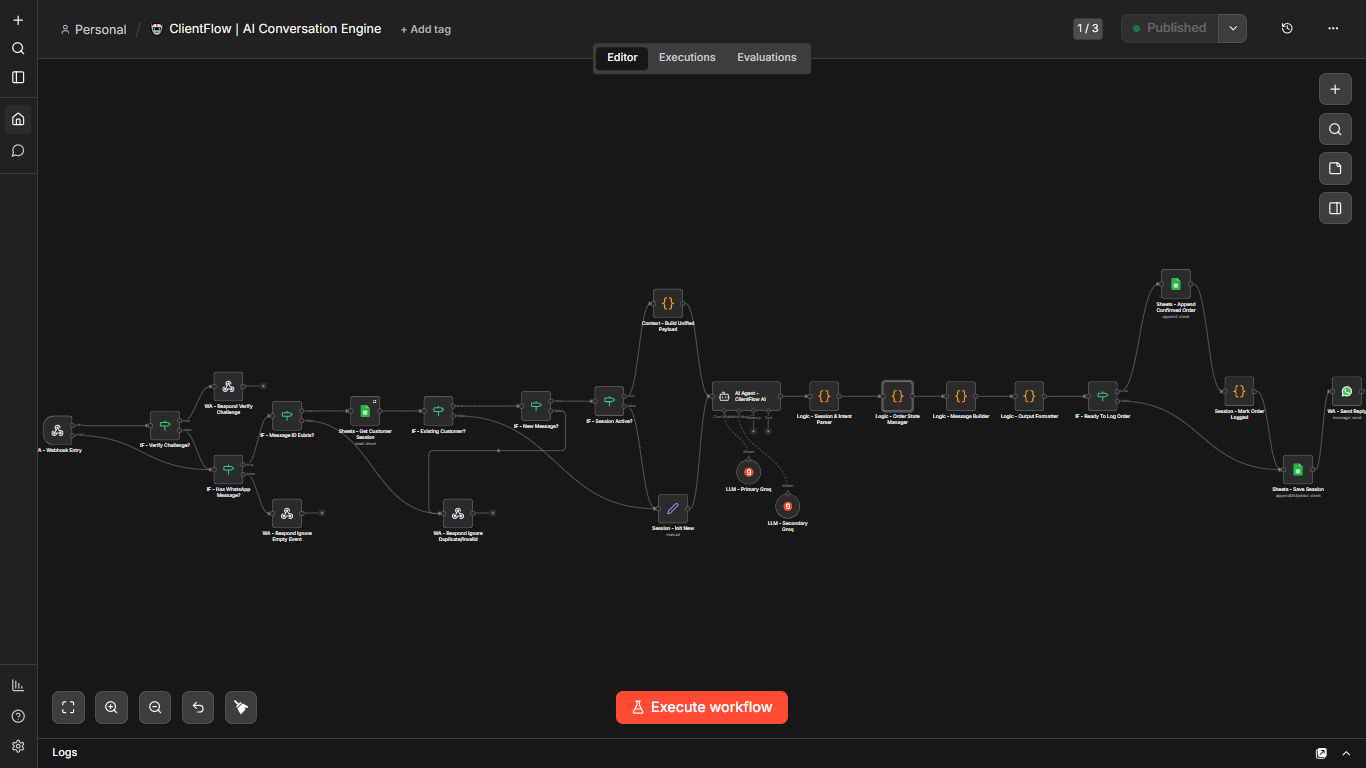Add a new node using the plus icon

coord(1335,89)
